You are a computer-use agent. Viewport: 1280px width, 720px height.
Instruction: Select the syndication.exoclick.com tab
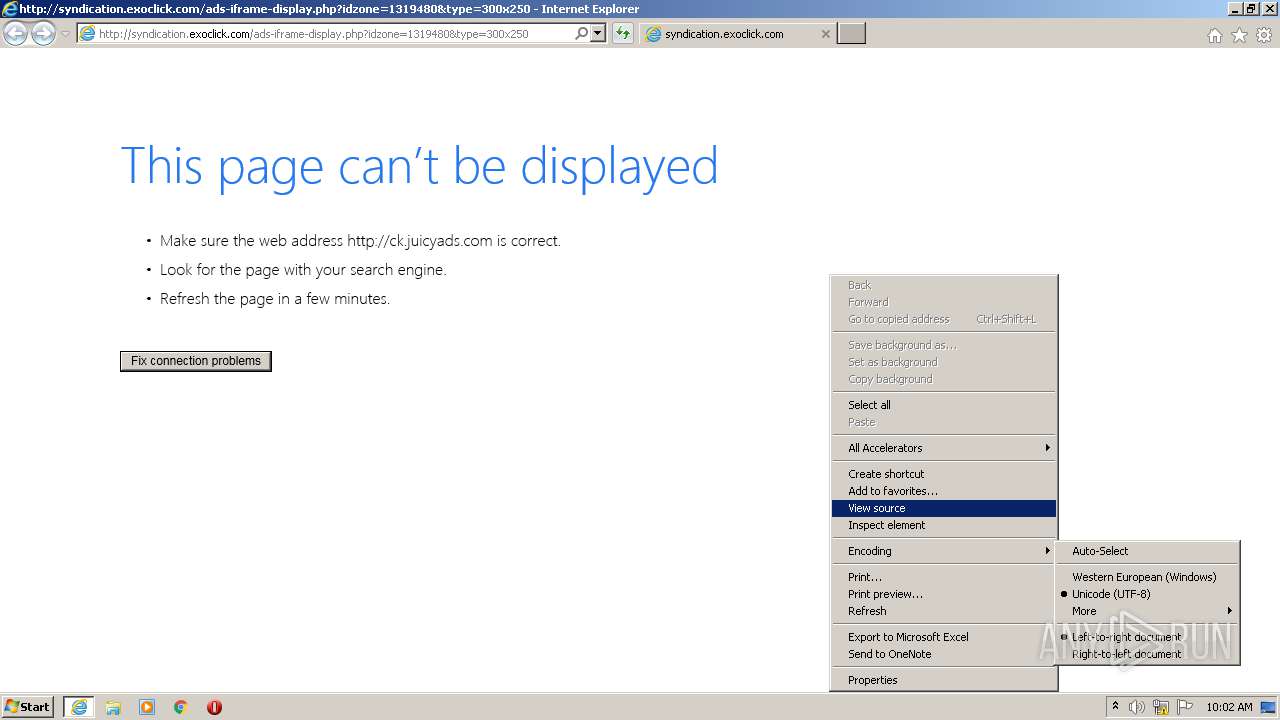coord(737,34)
